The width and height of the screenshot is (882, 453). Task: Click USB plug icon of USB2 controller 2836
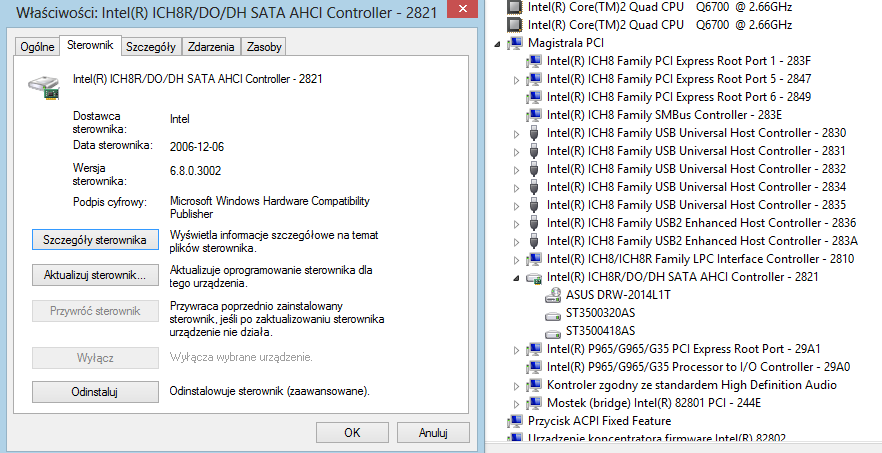tap(534, 223)
